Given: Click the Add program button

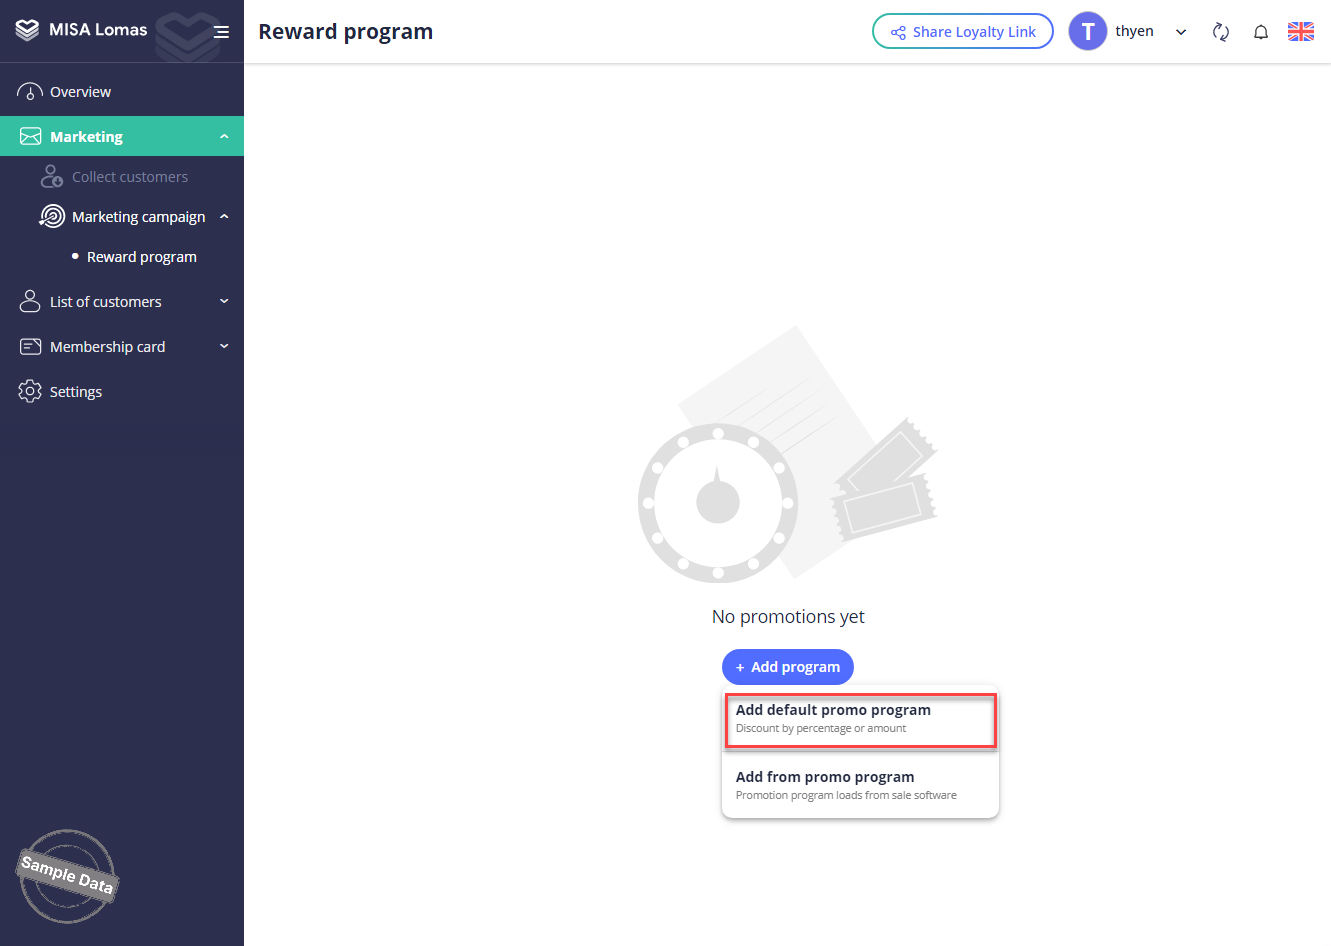Looking at the screenshot, I should point(788,667).
